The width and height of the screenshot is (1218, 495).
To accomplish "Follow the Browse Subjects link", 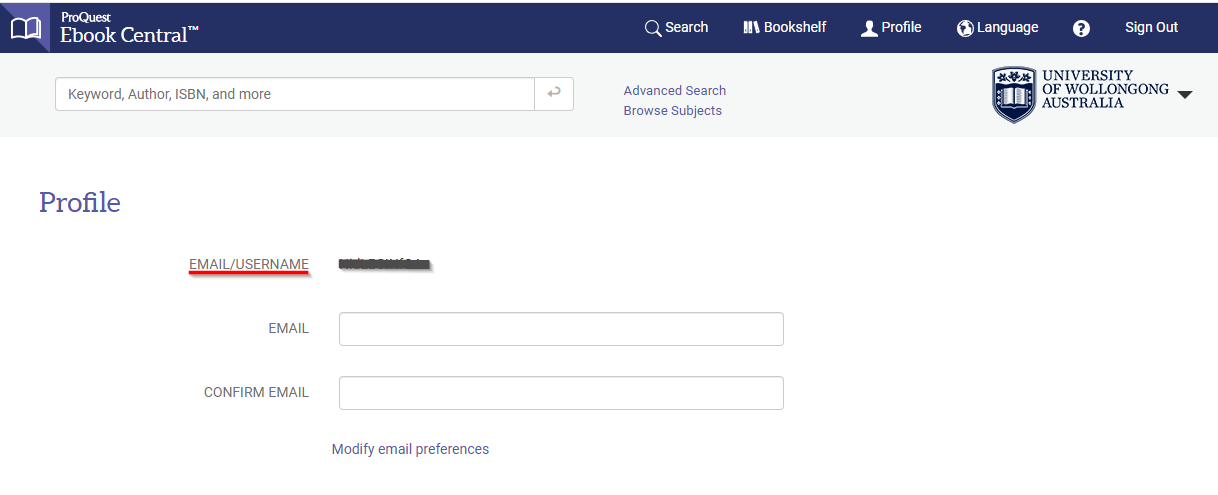I will point(672,111).
